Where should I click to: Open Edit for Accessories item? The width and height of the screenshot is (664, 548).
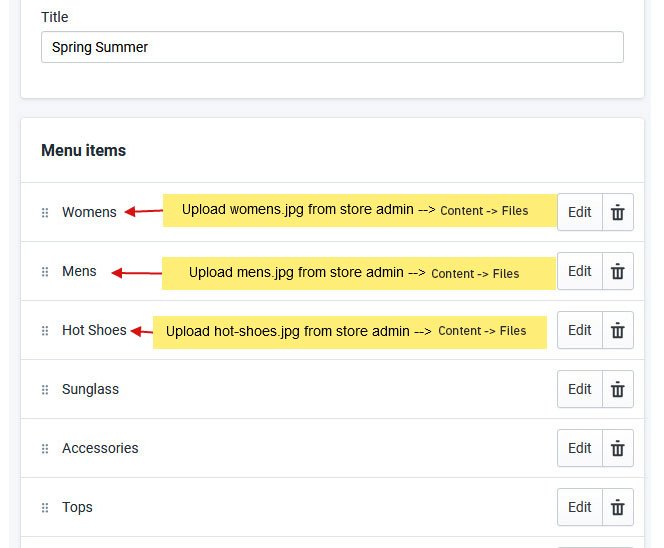[580, 448]
